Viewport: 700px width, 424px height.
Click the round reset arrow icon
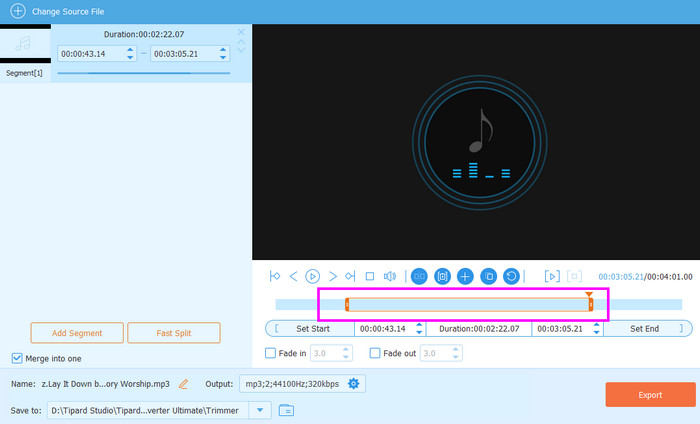(x=511, y=276)
